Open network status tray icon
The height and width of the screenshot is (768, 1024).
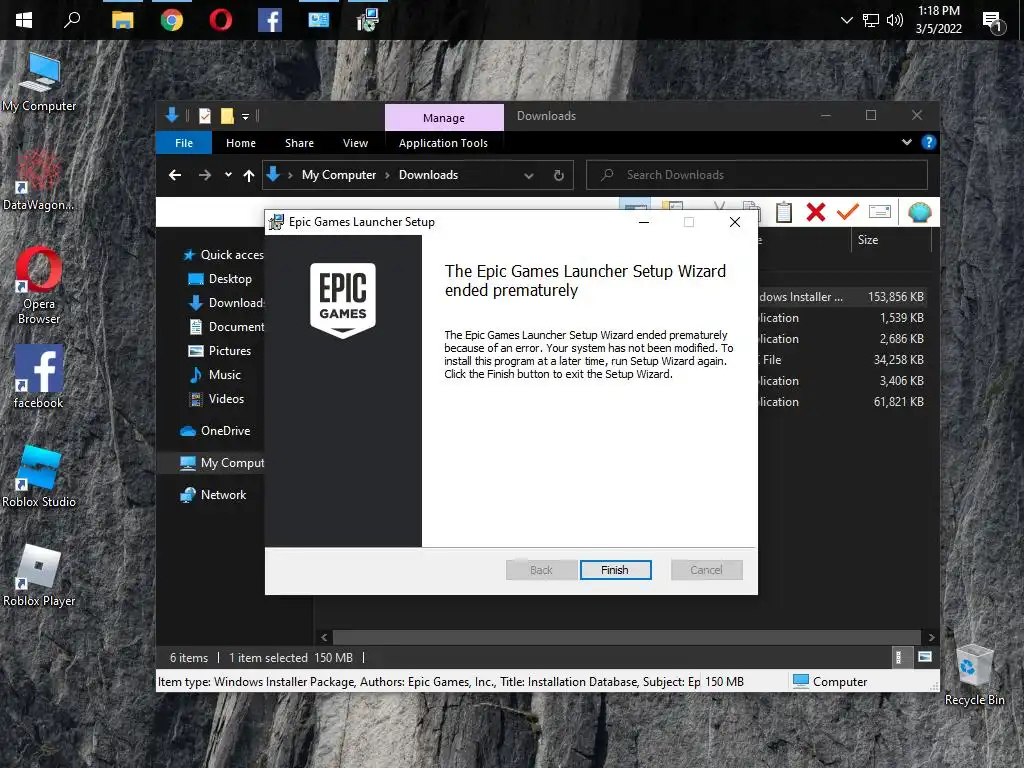point(871,20)
